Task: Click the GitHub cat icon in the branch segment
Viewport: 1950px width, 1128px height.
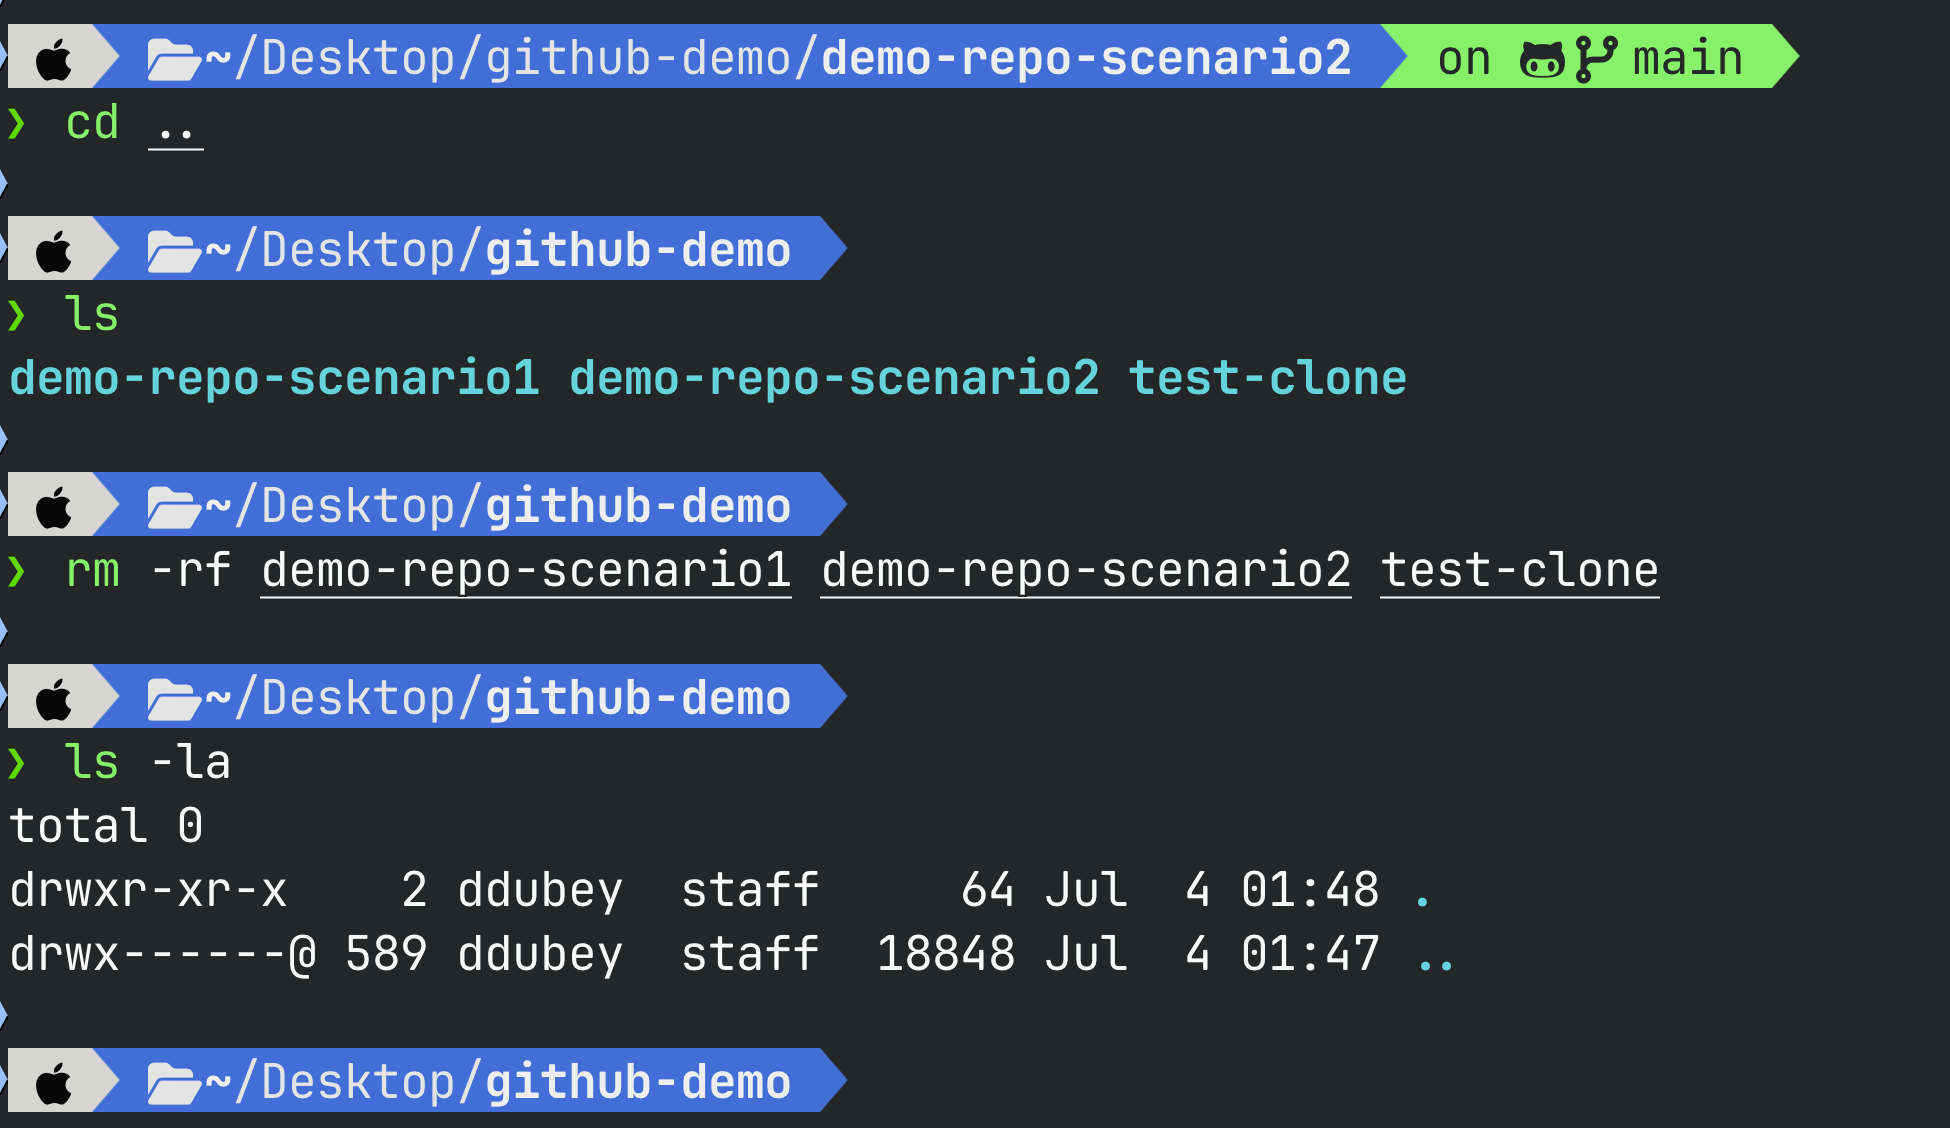Action: [x=1542, y=59]
